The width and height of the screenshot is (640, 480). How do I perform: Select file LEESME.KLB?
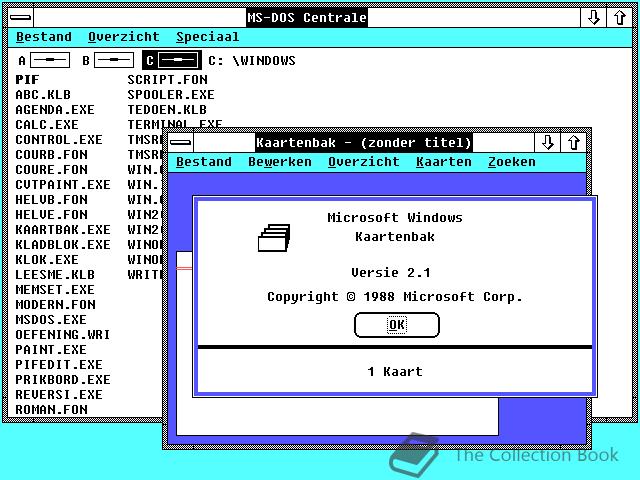point(55,275)
